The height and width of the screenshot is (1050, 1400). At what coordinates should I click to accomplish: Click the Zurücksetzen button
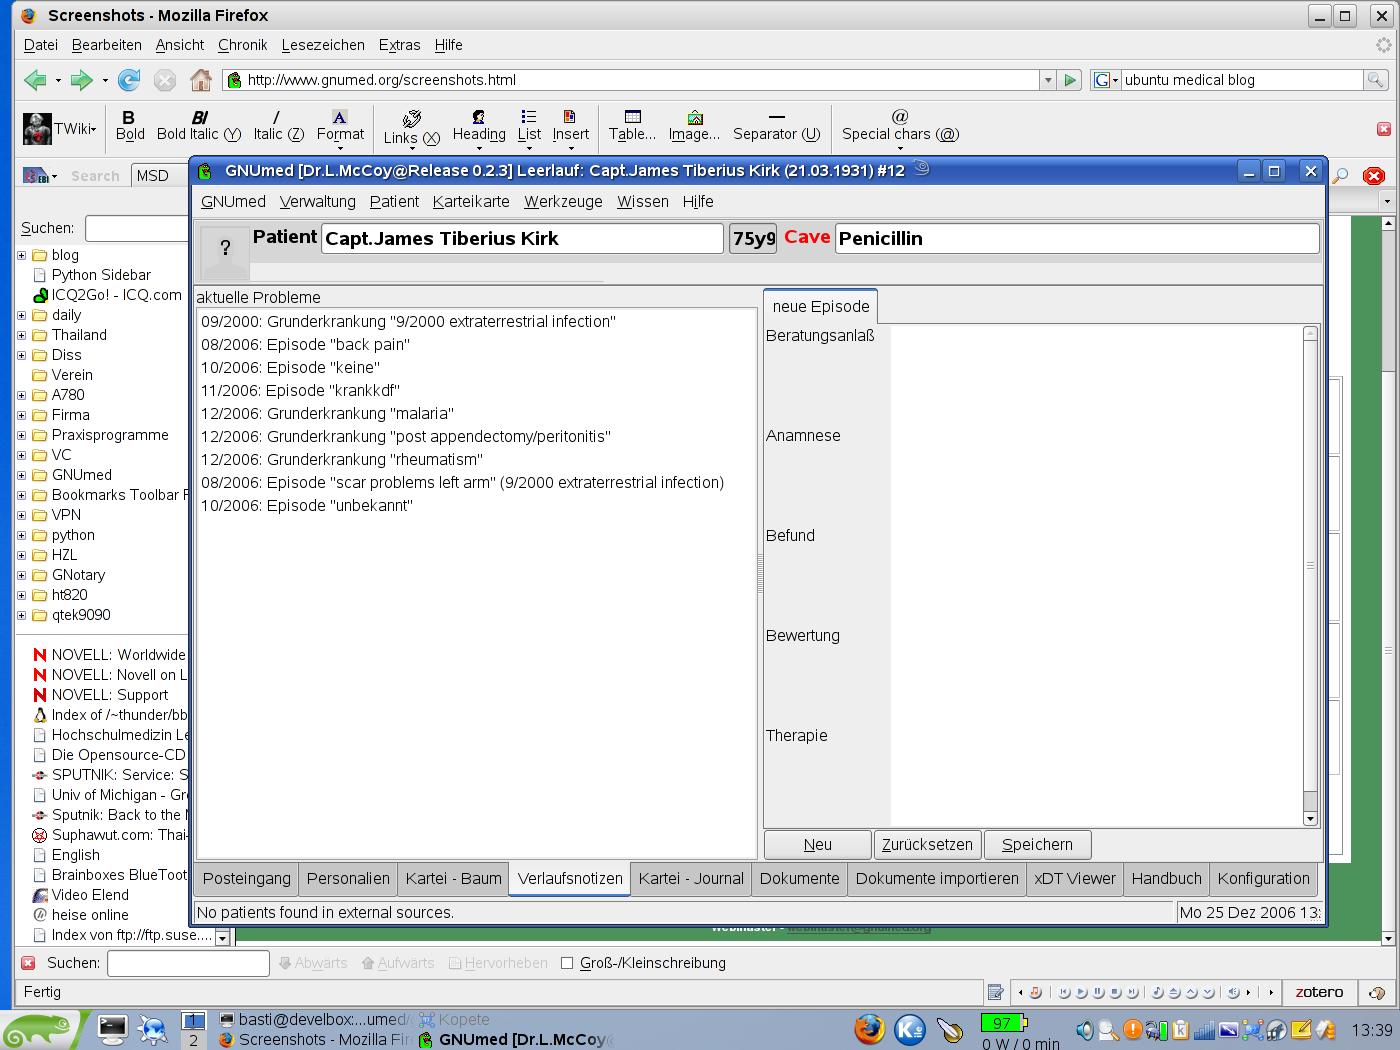(927, 844)
